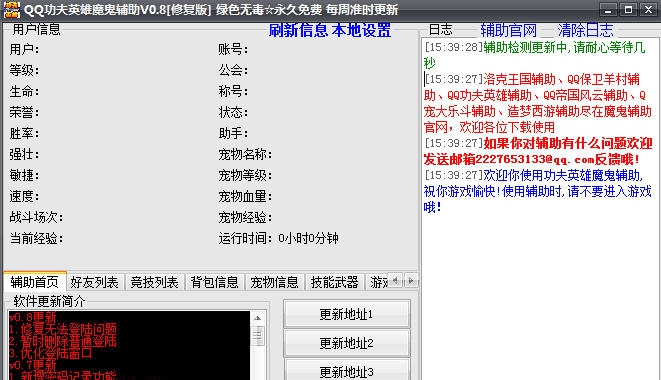Click the 运行时间: 0小时0分钟 text

tap(278, 239)
